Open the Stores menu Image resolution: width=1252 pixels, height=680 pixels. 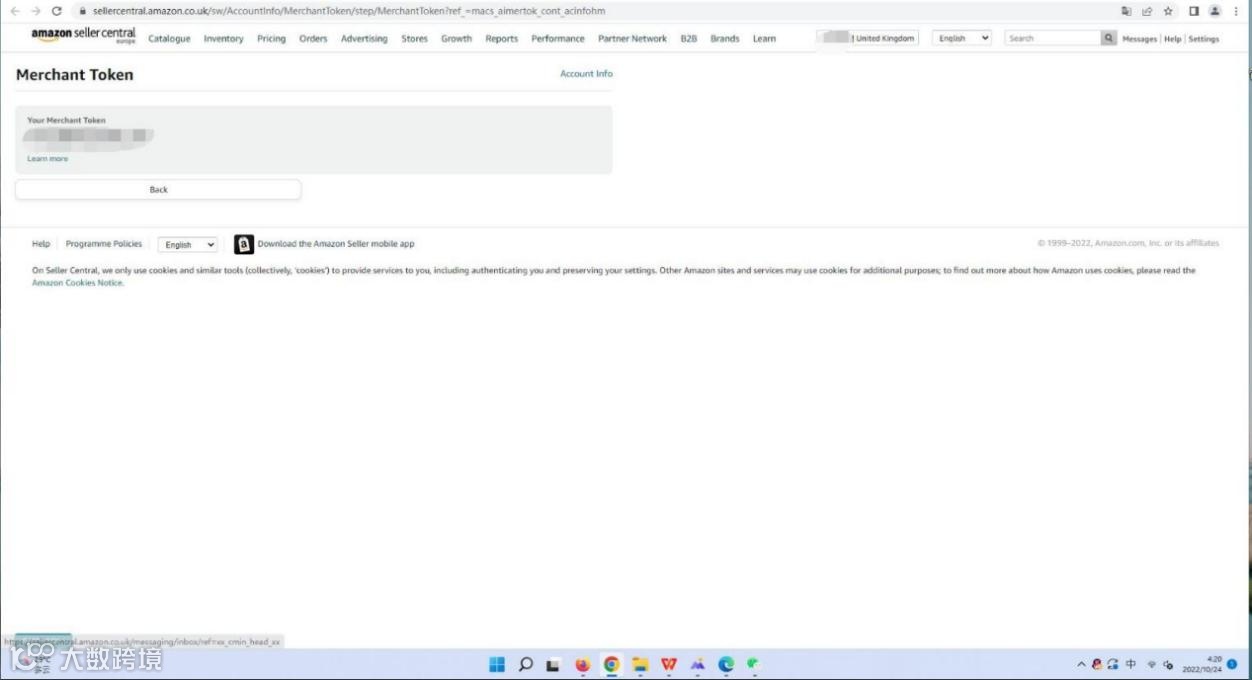pyautogui.click(x=414, y=39)
